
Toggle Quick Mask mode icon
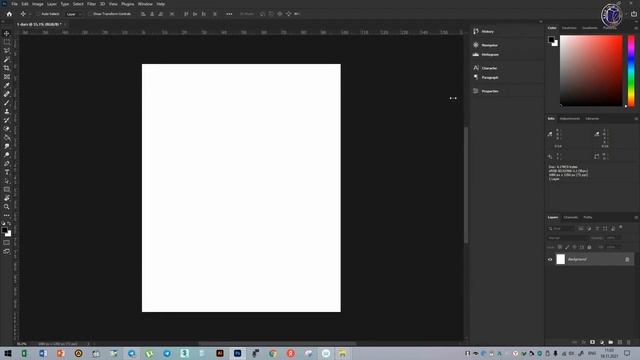(7, 242)
